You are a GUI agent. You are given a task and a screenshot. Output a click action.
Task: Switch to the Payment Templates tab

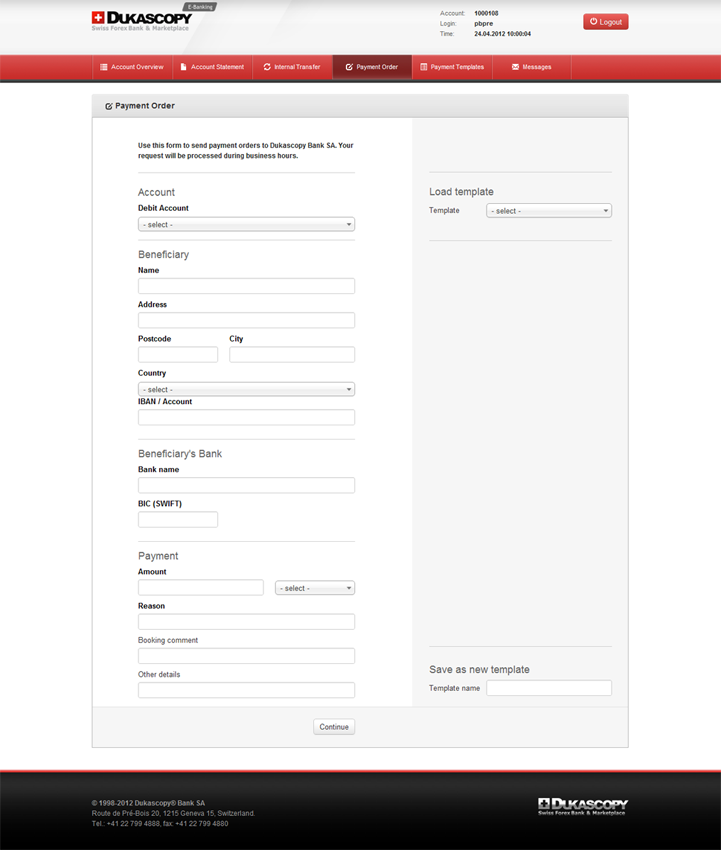coord(452,67)
